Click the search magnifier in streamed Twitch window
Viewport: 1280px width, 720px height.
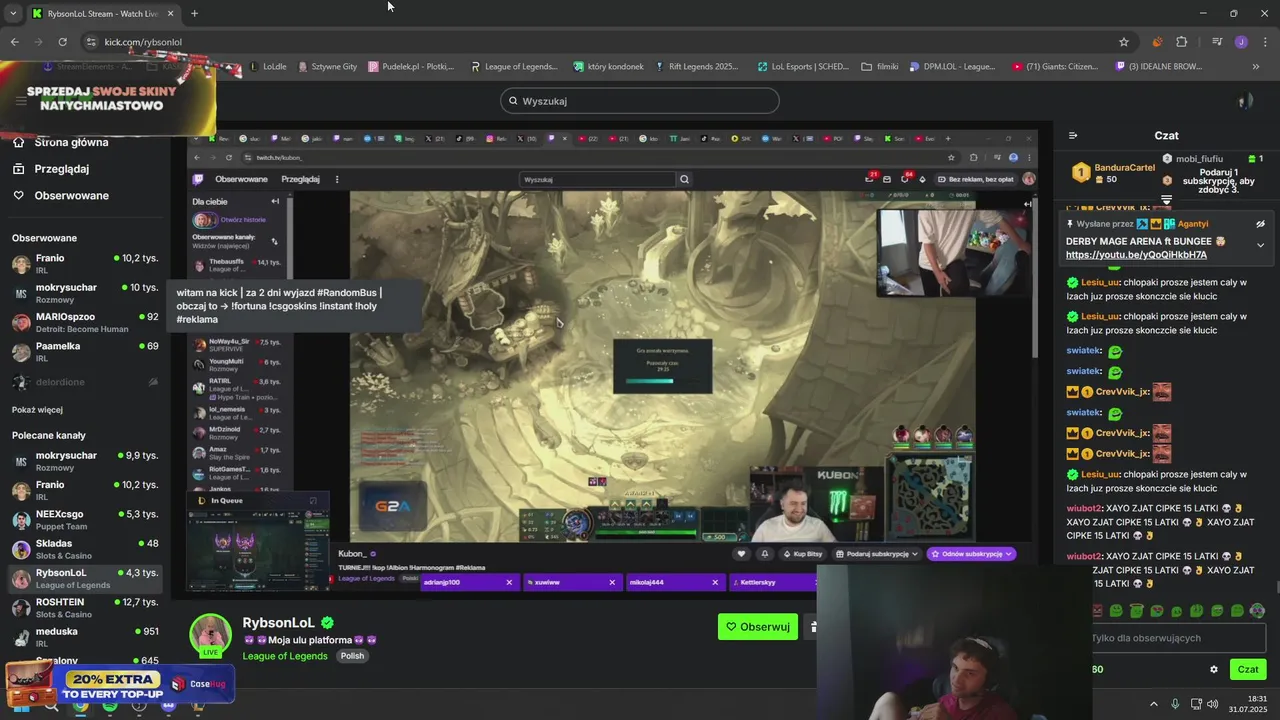click(684, 179)
